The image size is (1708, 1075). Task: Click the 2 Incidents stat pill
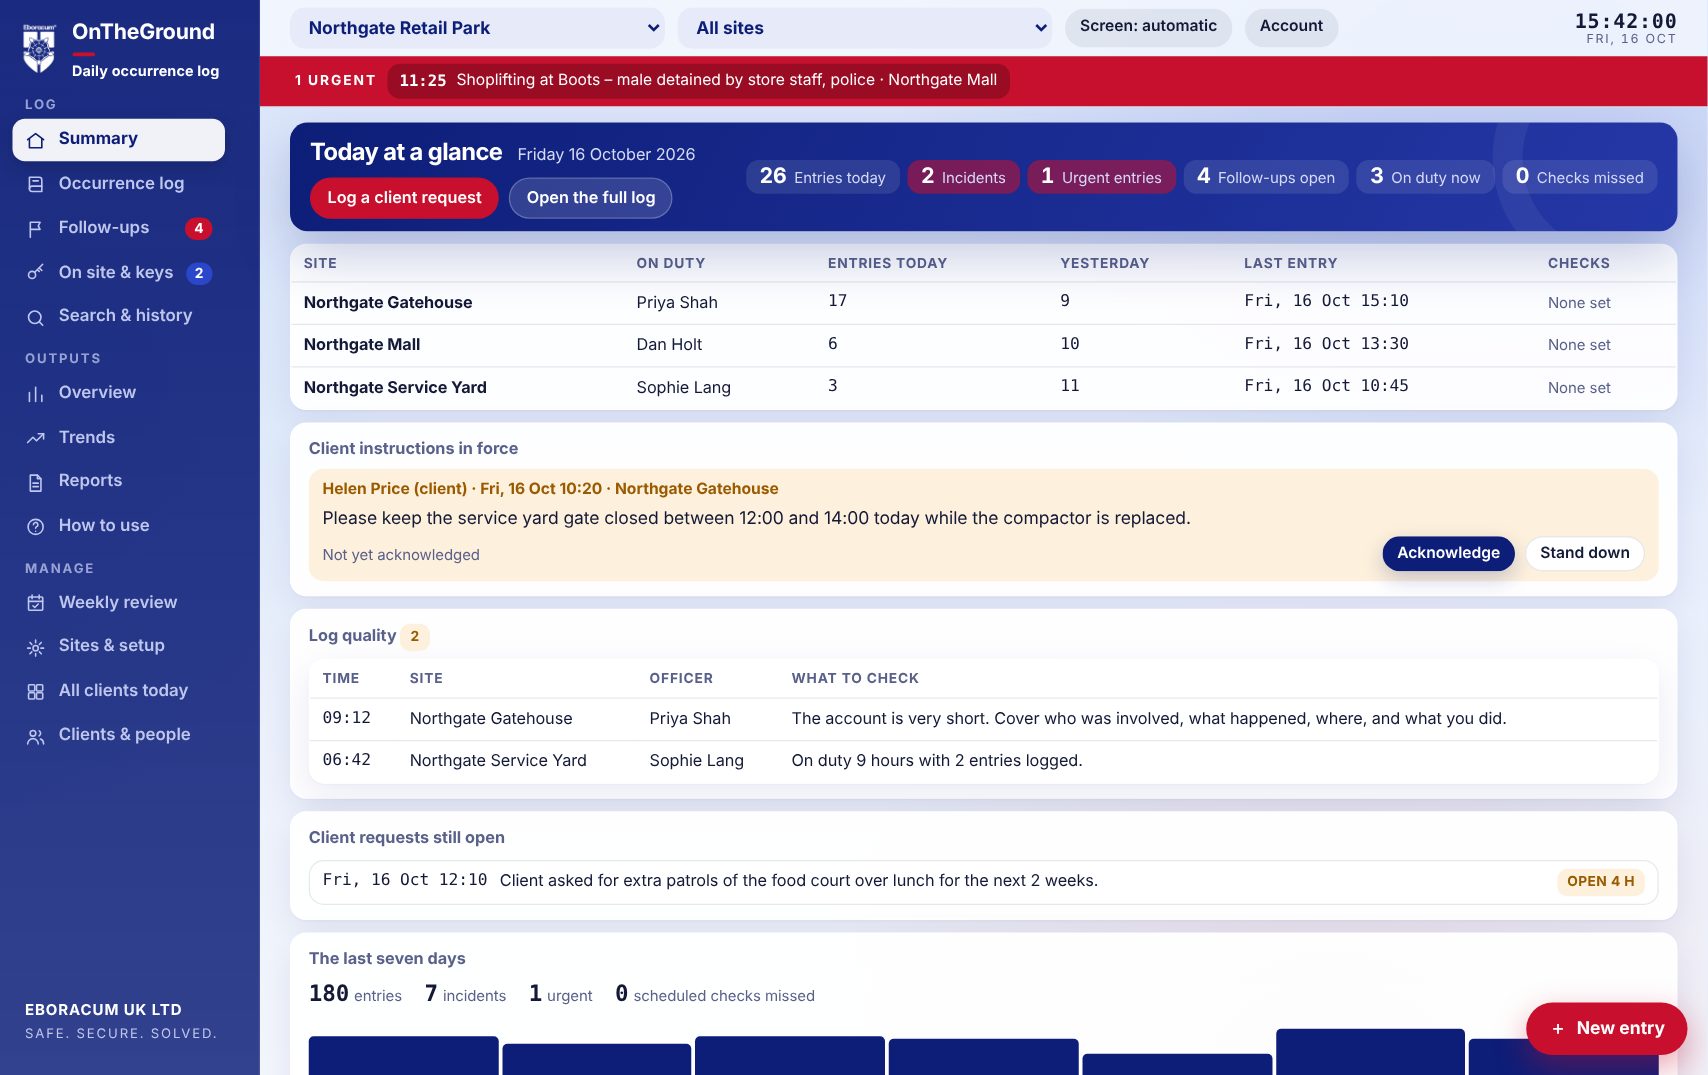pos(963,177)
